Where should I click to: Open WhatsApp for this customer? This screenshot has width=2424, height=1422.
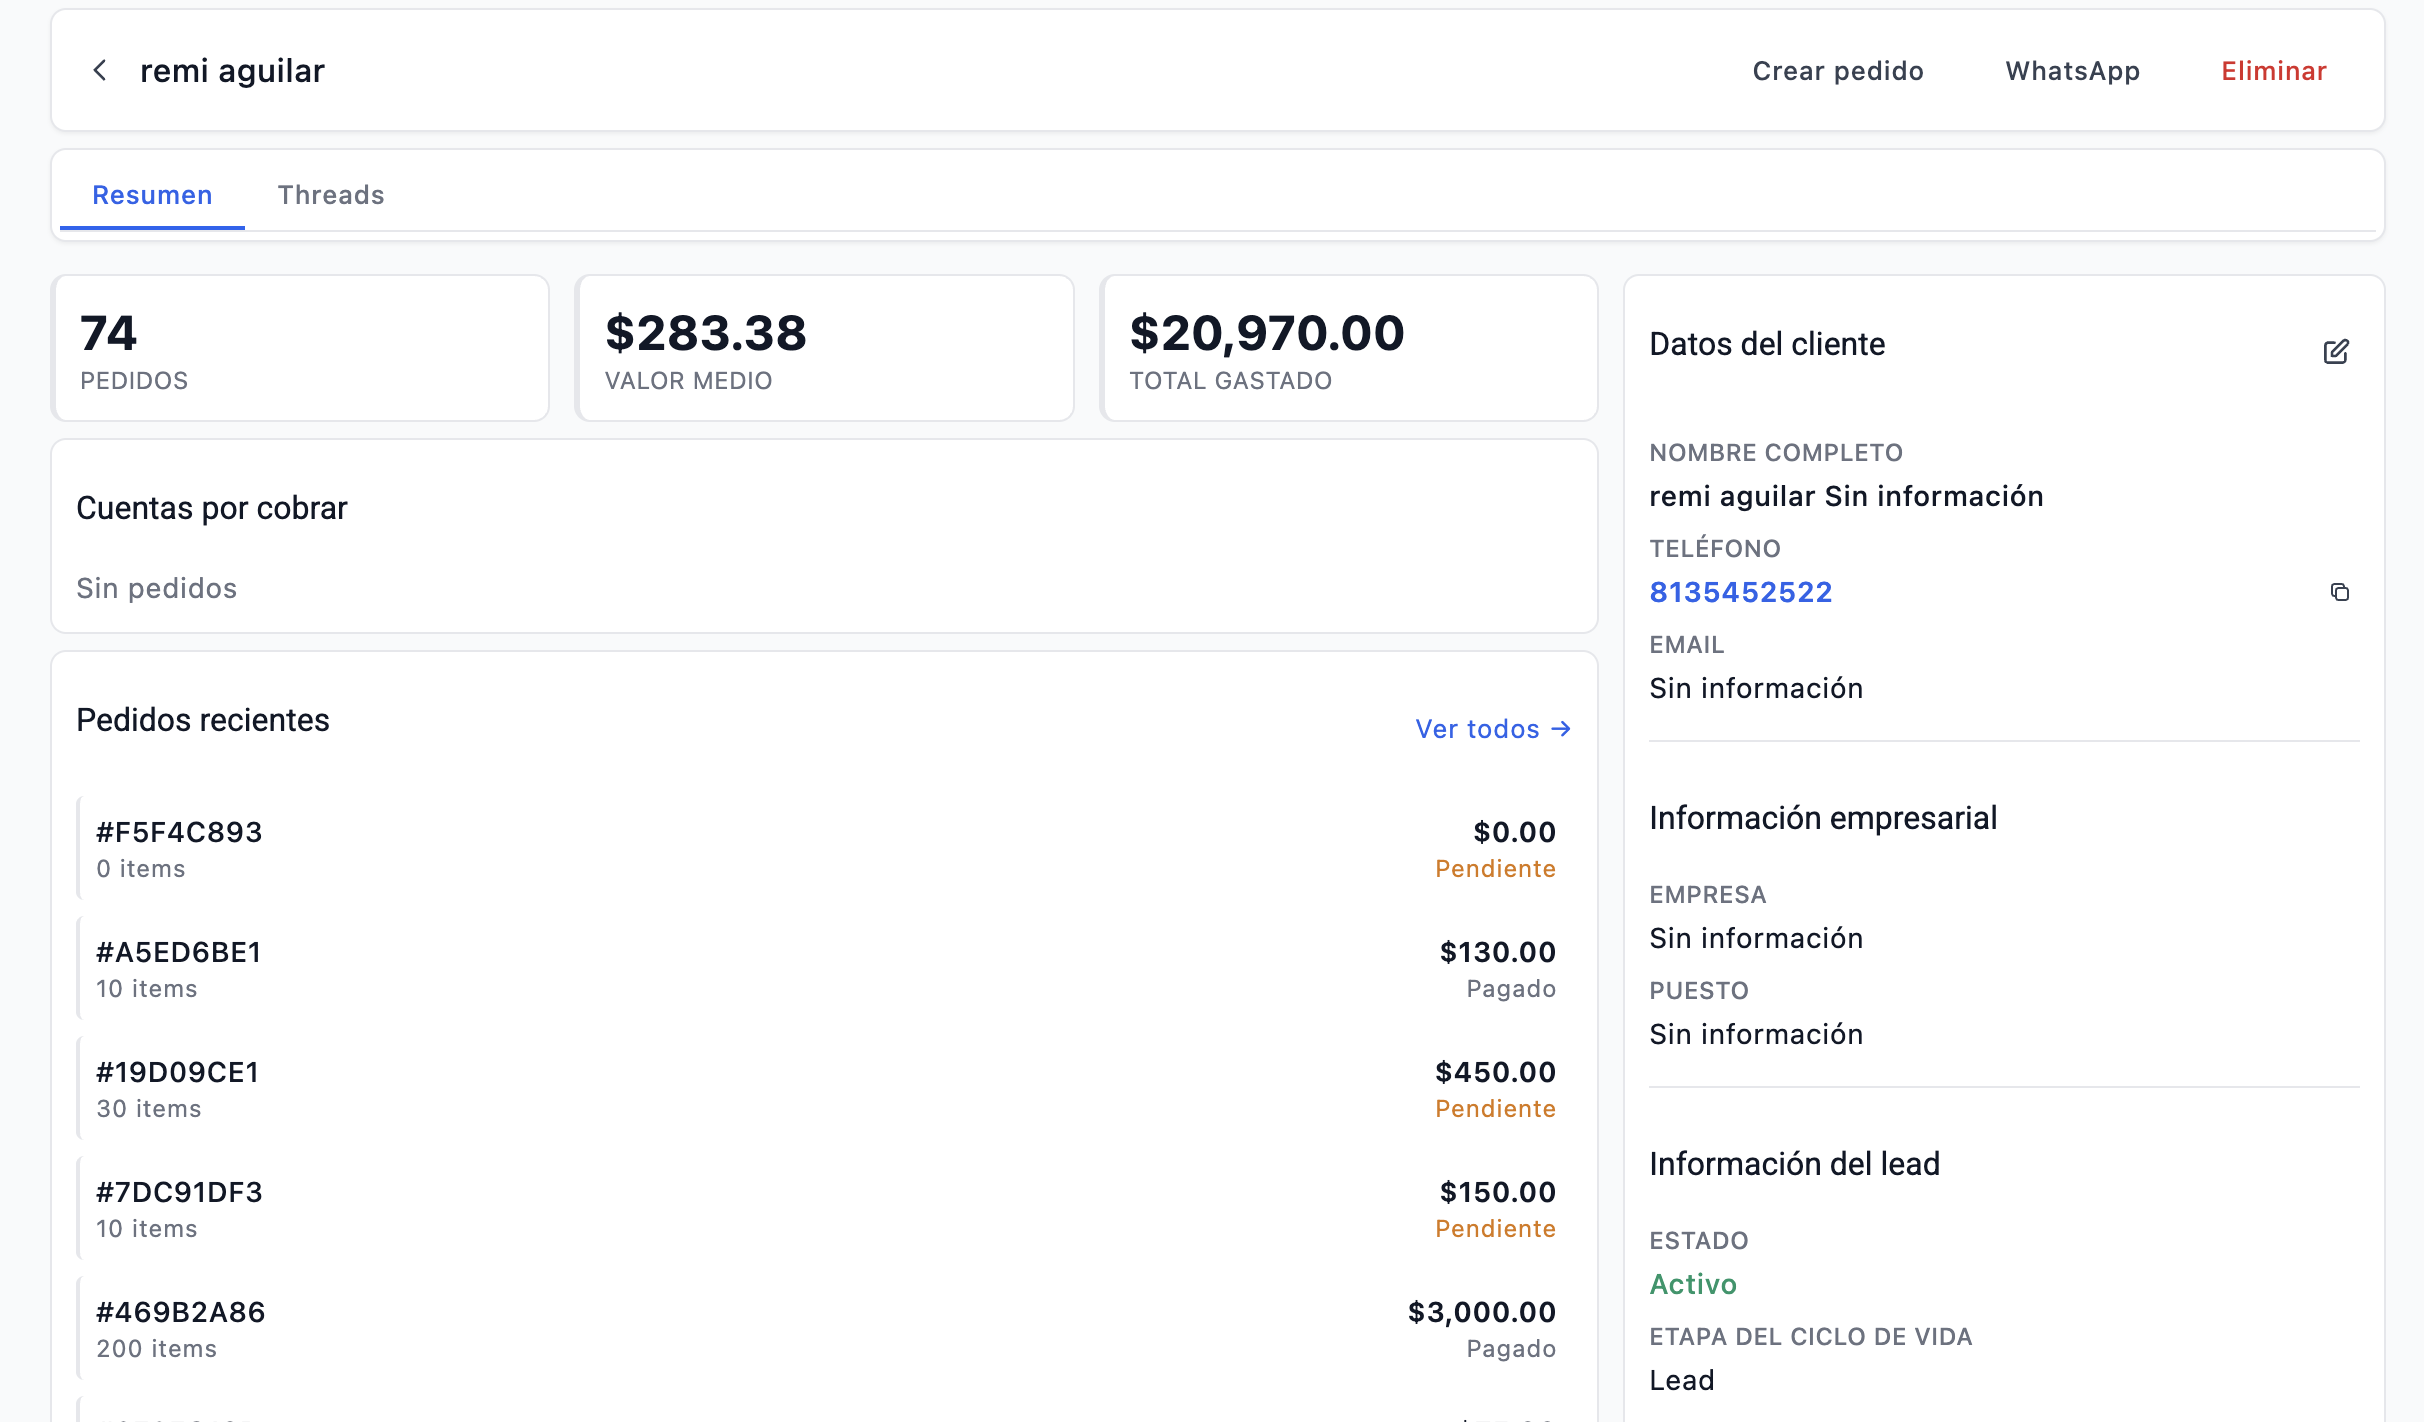point(2072,71)
